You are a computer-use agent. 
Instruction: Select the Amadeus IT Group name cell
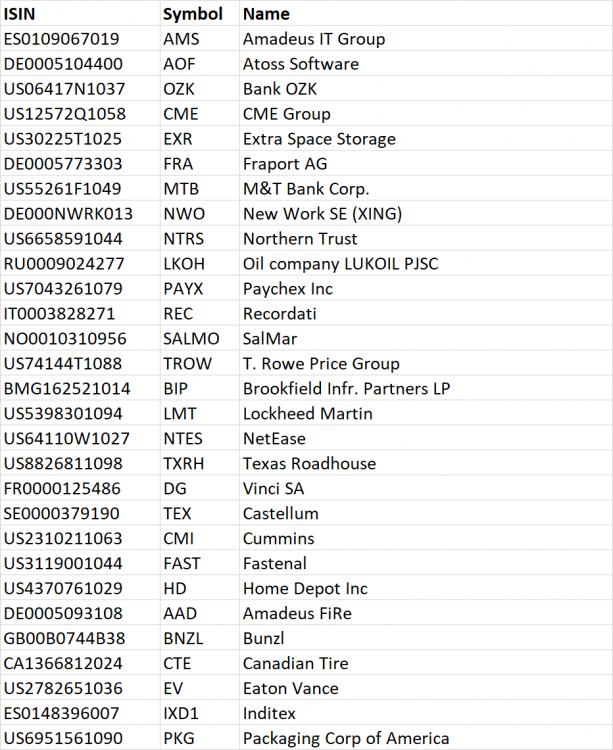point(314,39)
